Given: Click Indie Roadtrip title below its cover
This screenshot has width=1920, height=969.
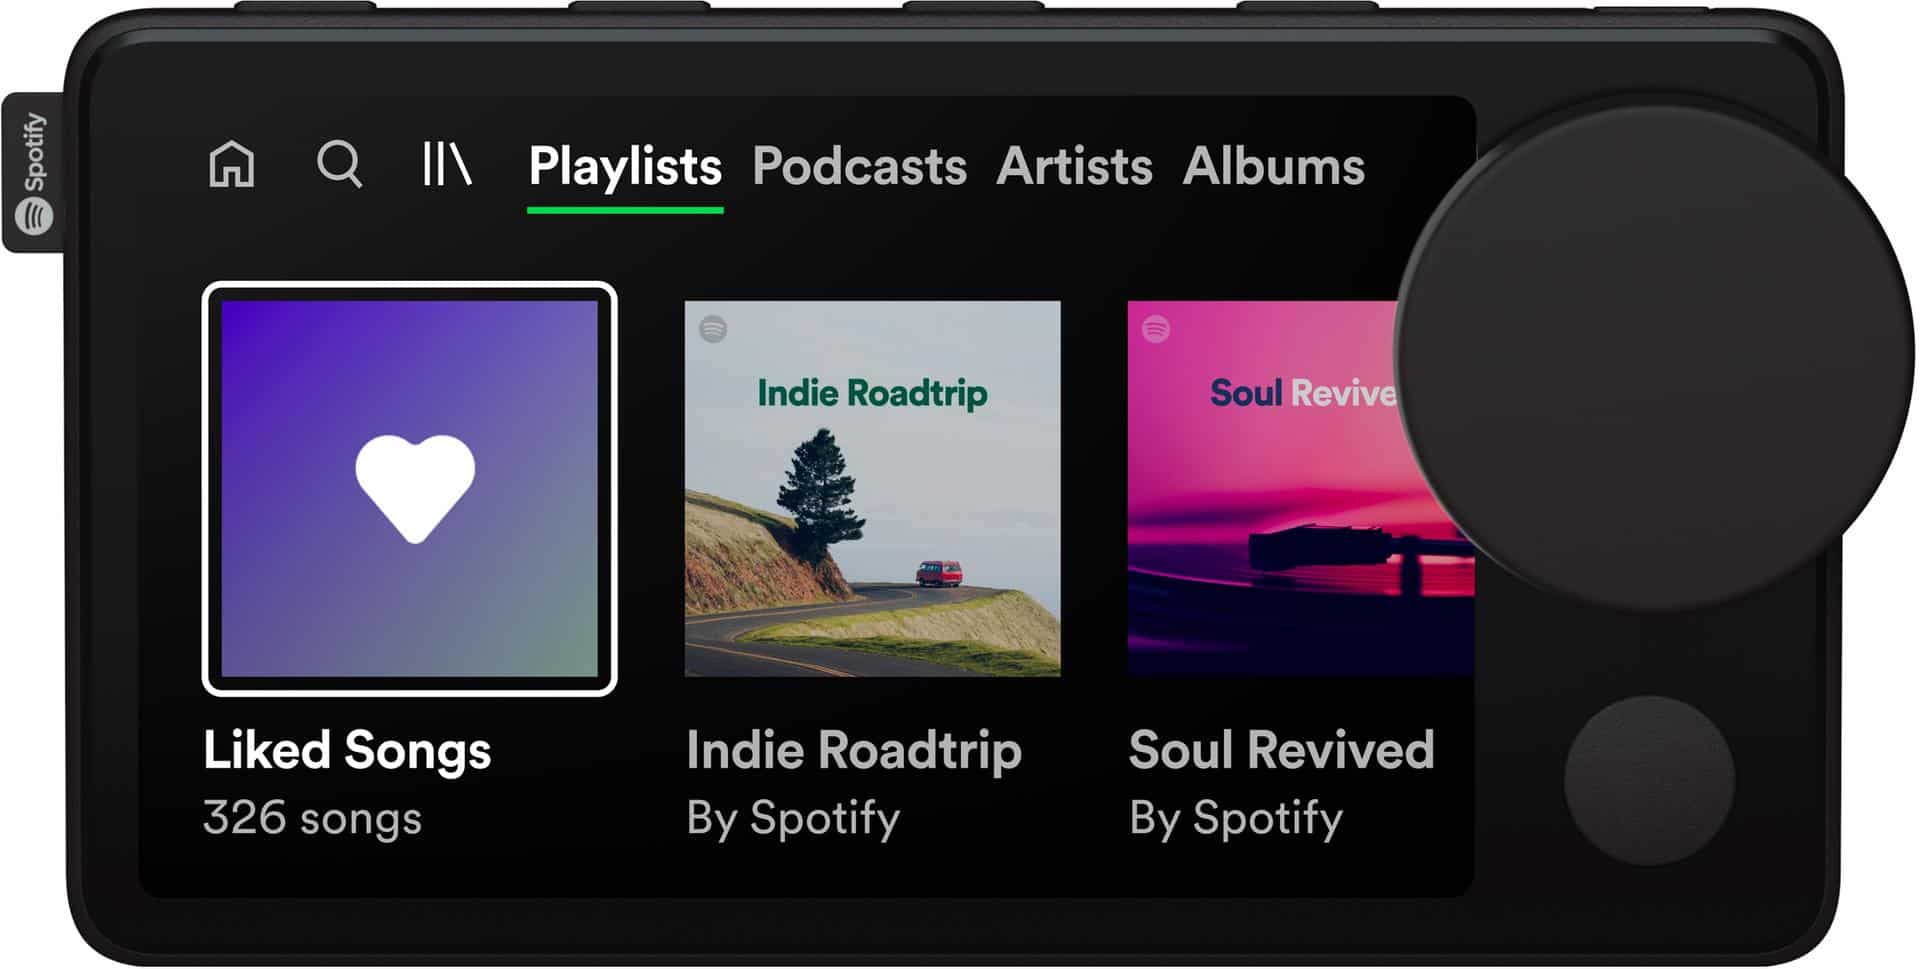Looking at the screenshot, I should [x=854, y=751].
